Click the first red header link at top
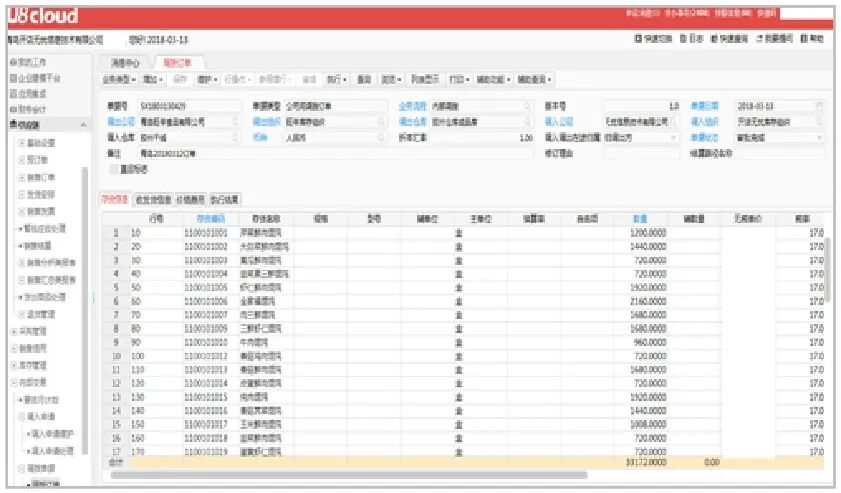The image size is (841, 493). point(642,13)
